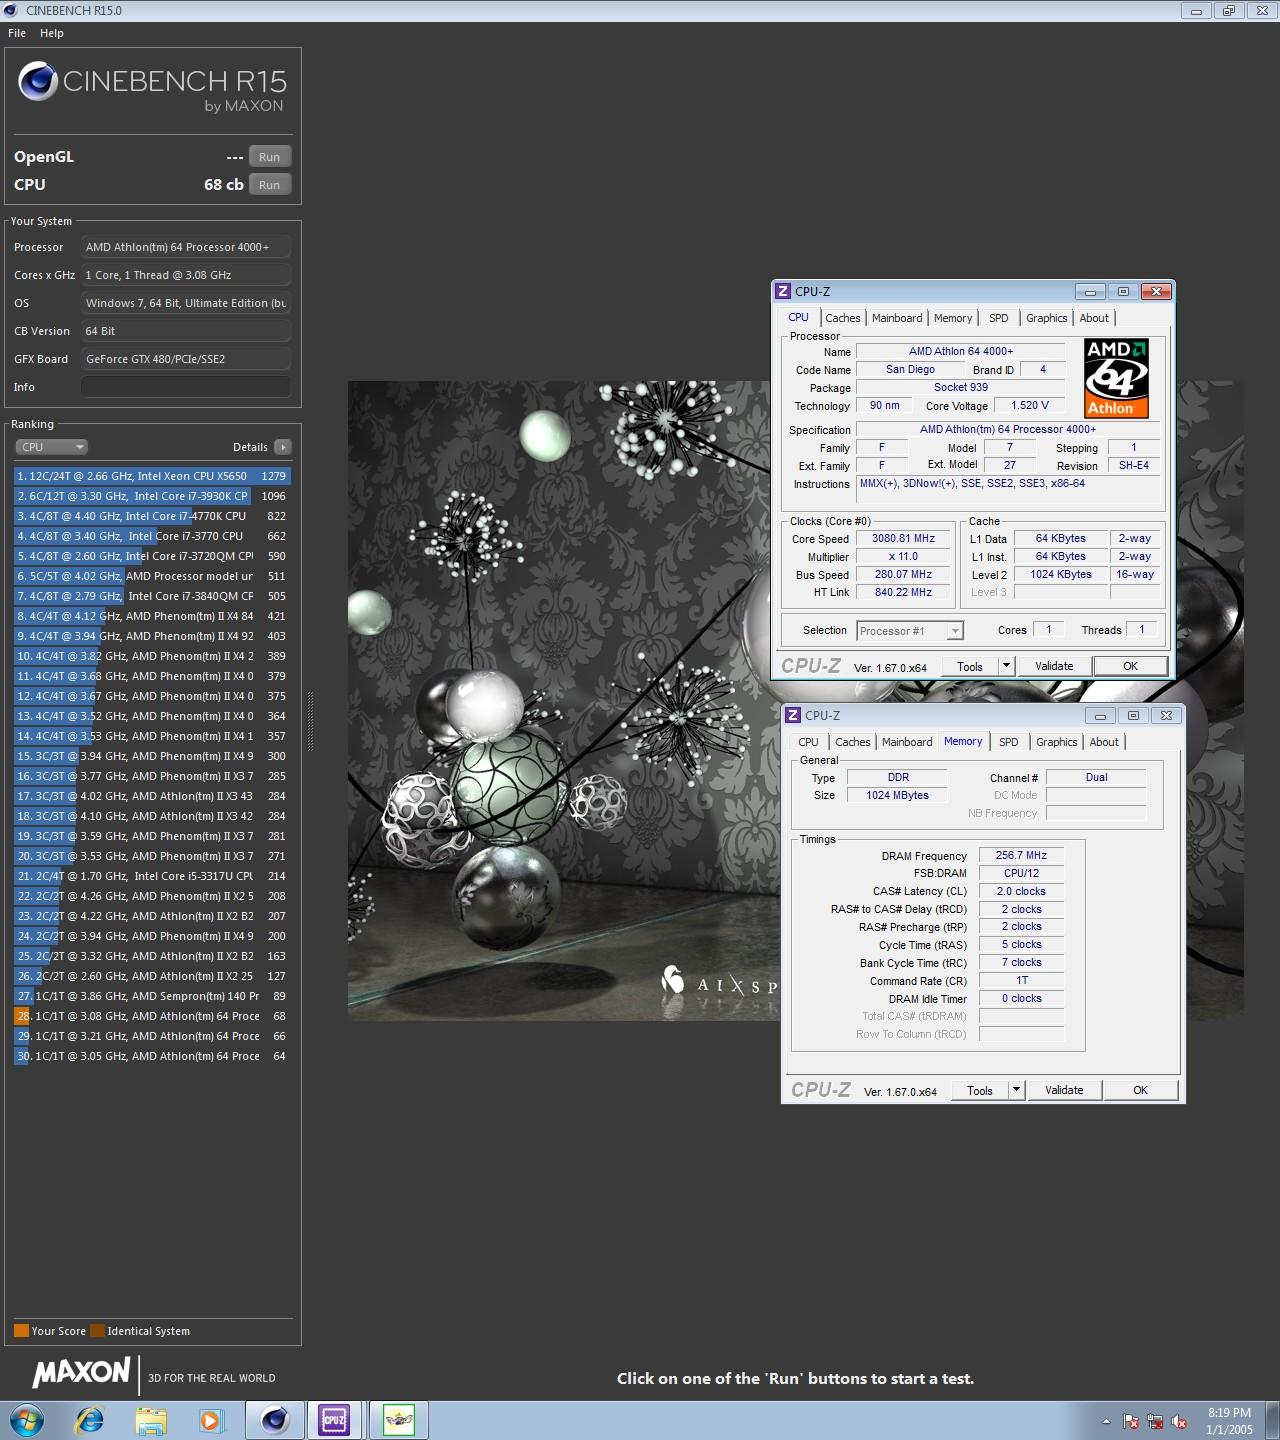Expand ranking Details arrow button

tap(283, 447)
